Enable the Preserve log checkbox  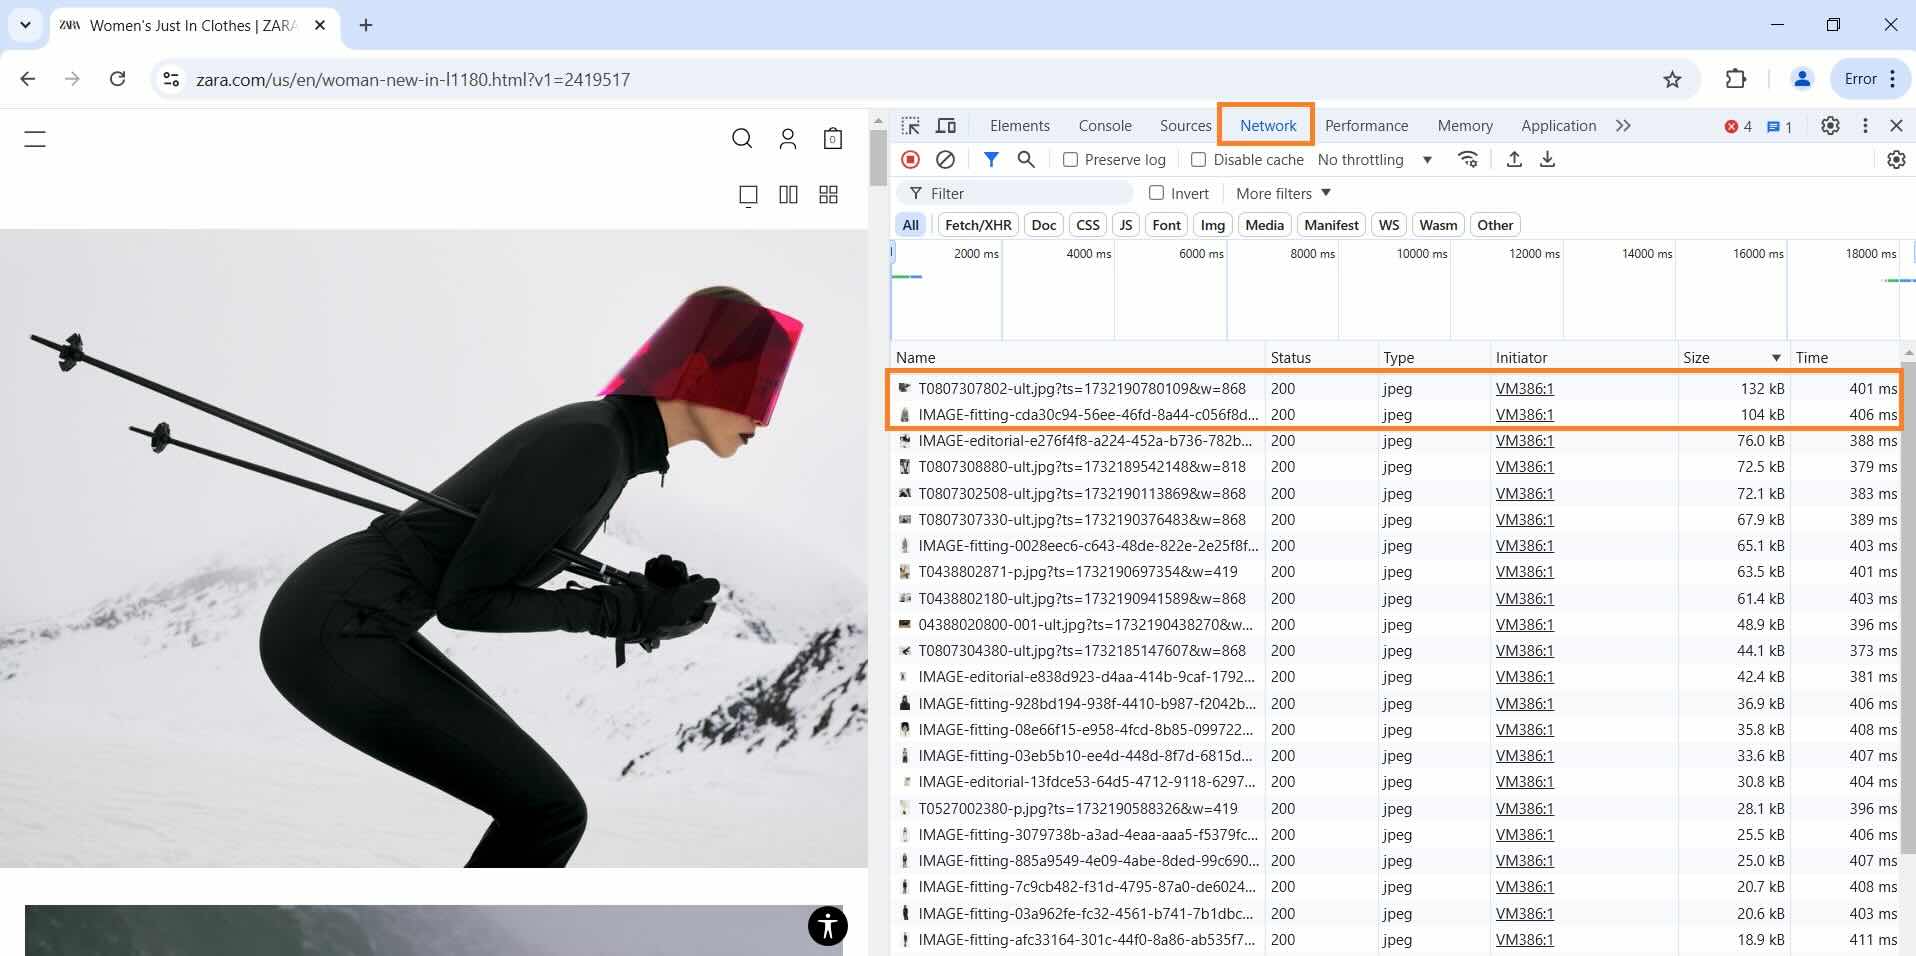click(1070, 159)
